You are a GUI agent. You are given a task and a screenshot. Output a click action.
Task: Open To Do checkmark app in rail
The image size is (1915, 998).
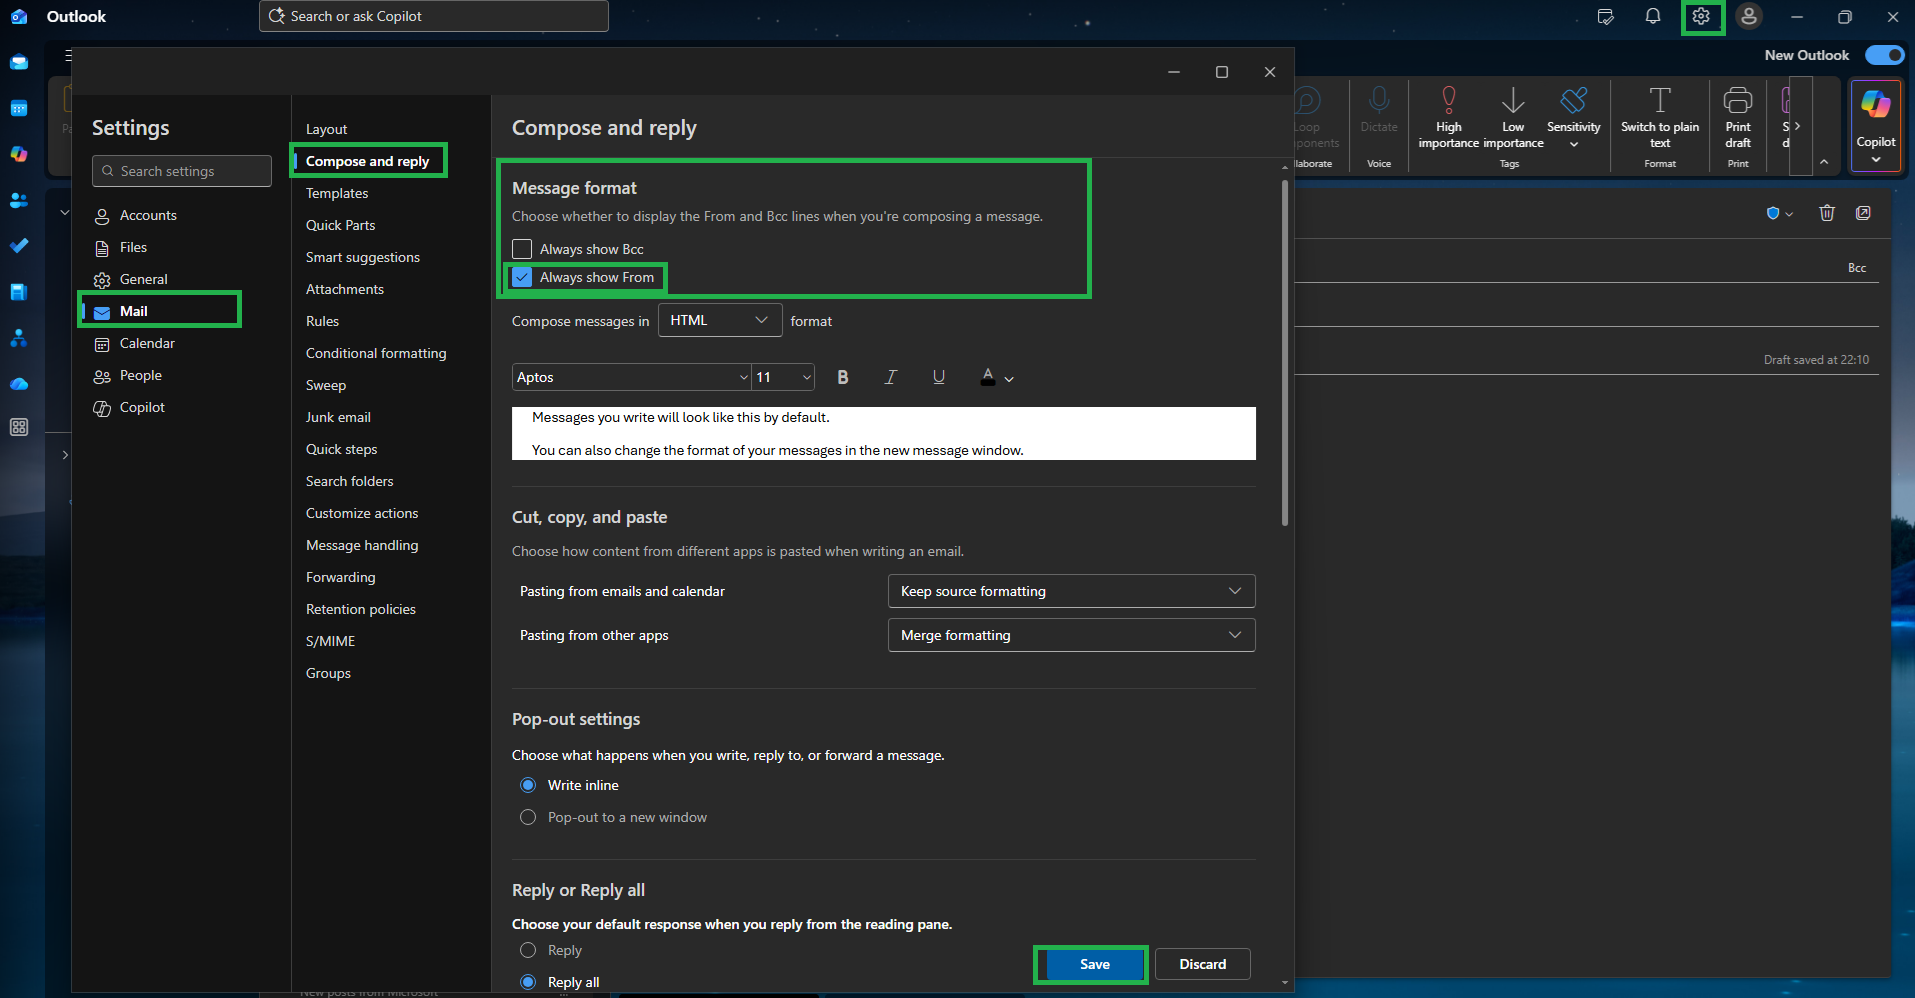pos(19,246)
